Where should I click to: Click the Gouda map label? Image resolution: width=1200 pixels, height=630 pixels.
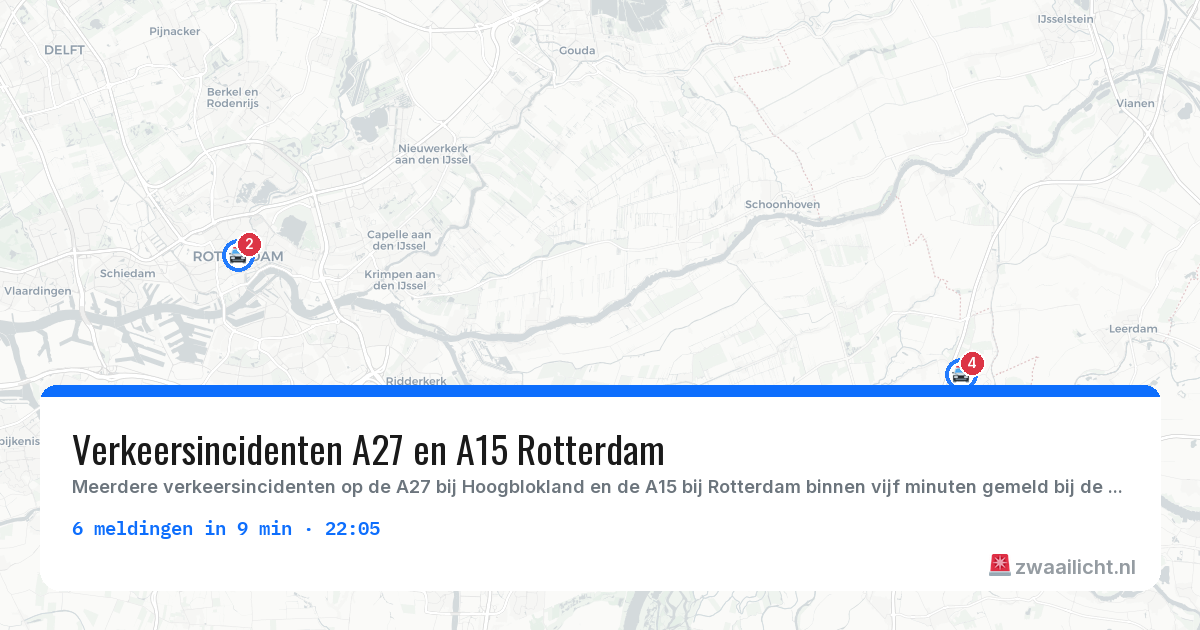[x=577, y=50]
